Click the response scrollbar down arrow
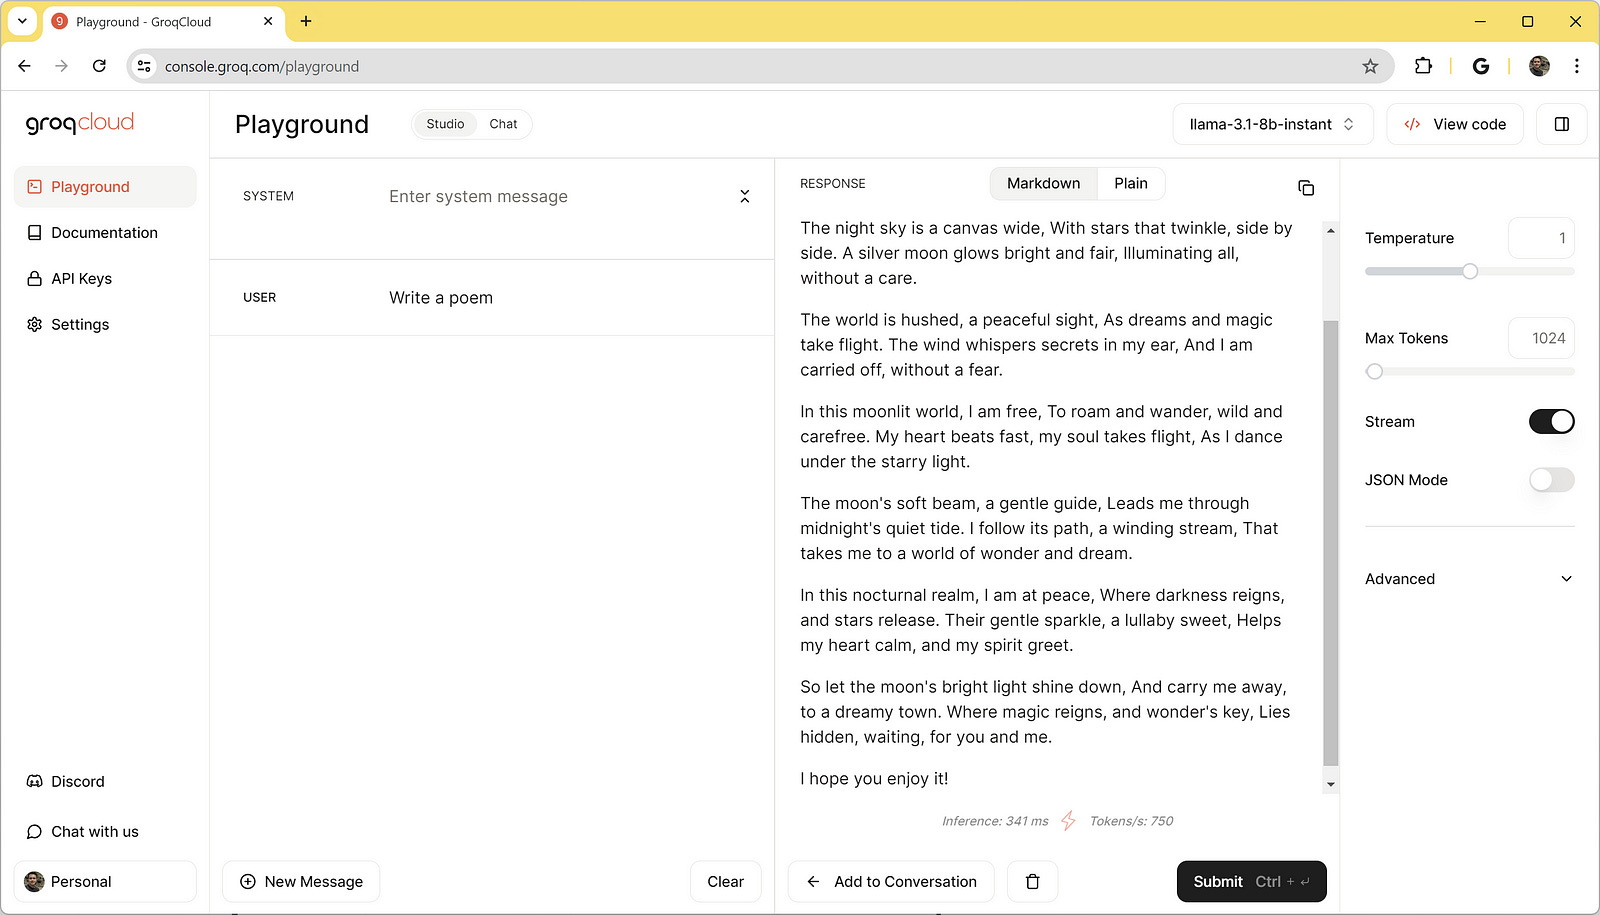The image size is (1600, 915). tap(1330, 785)
